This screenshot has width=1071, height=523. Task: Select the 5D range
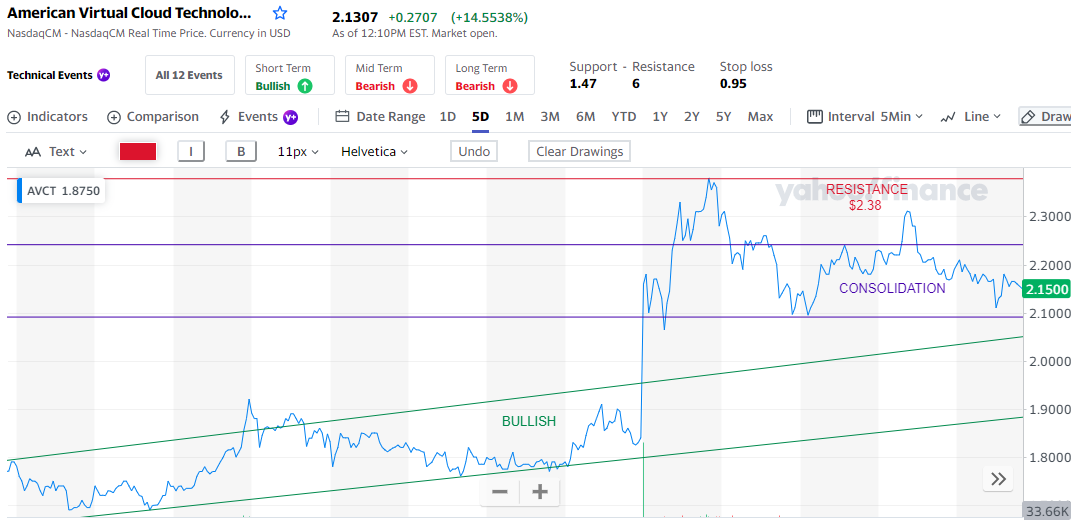[x=480, y=117]
